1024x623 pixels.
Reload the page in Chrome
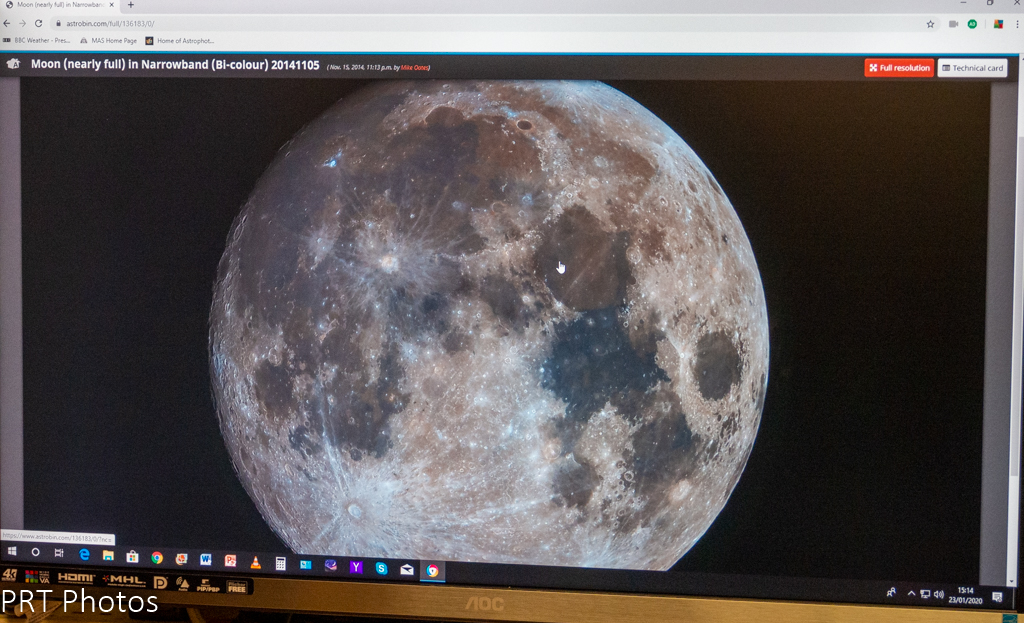39,23
